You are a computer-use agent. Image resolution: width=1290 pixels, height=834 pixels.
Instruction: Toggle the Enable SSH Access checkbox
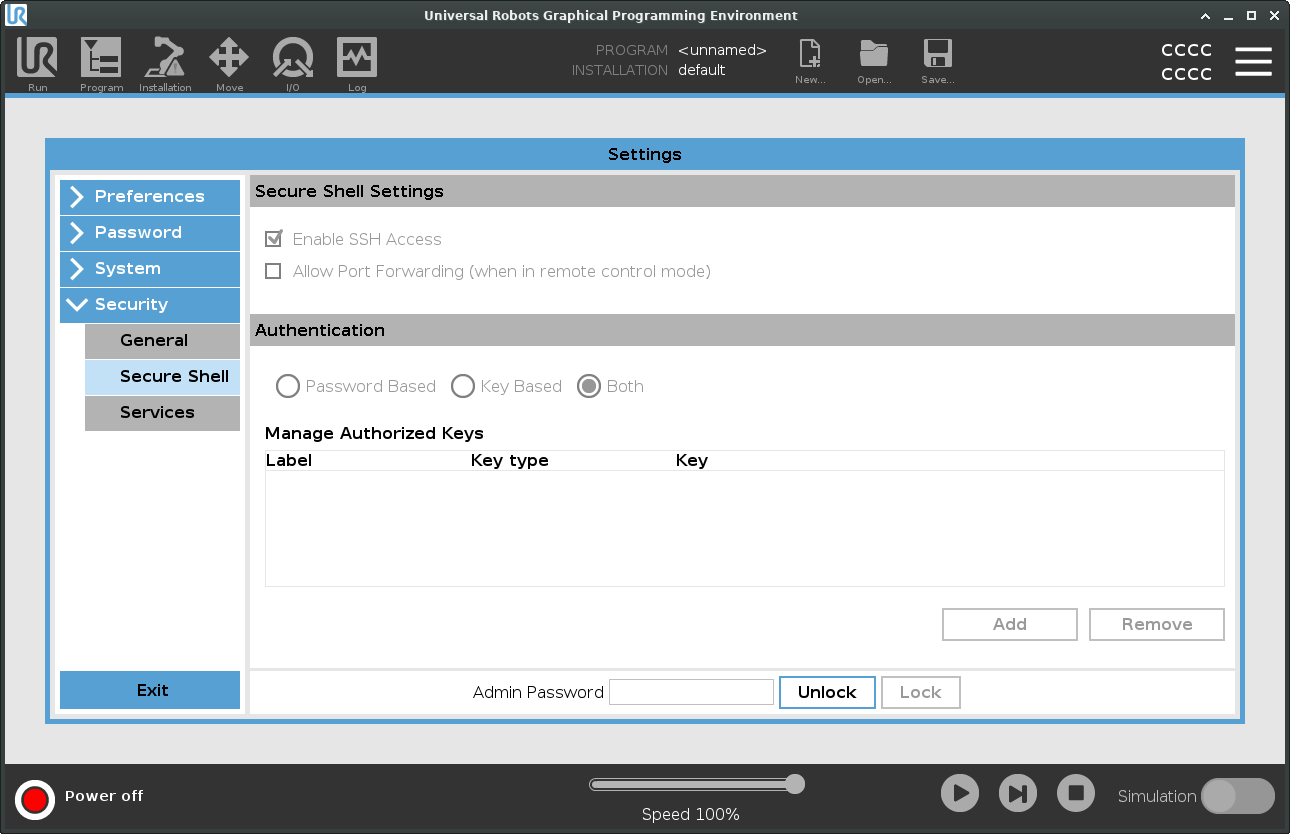273,239
